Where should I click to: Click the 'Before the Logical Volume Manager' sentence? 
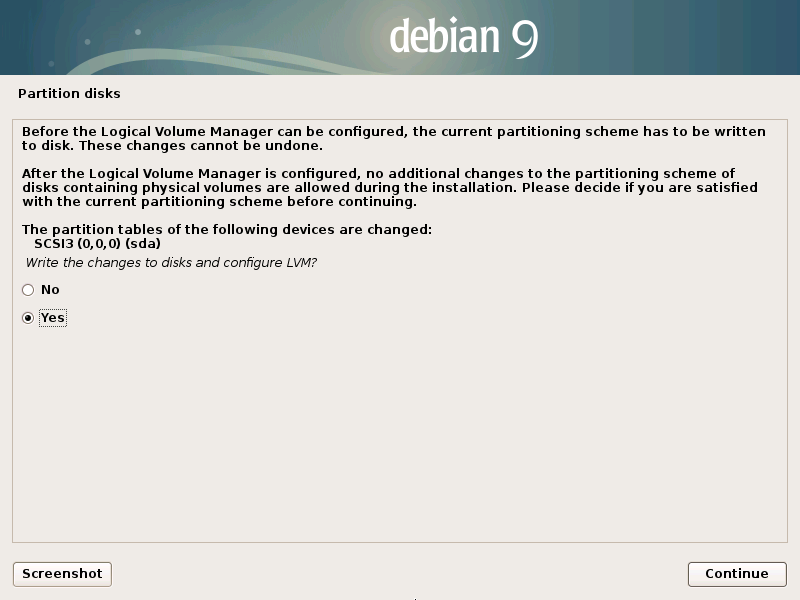pos(394,139)
